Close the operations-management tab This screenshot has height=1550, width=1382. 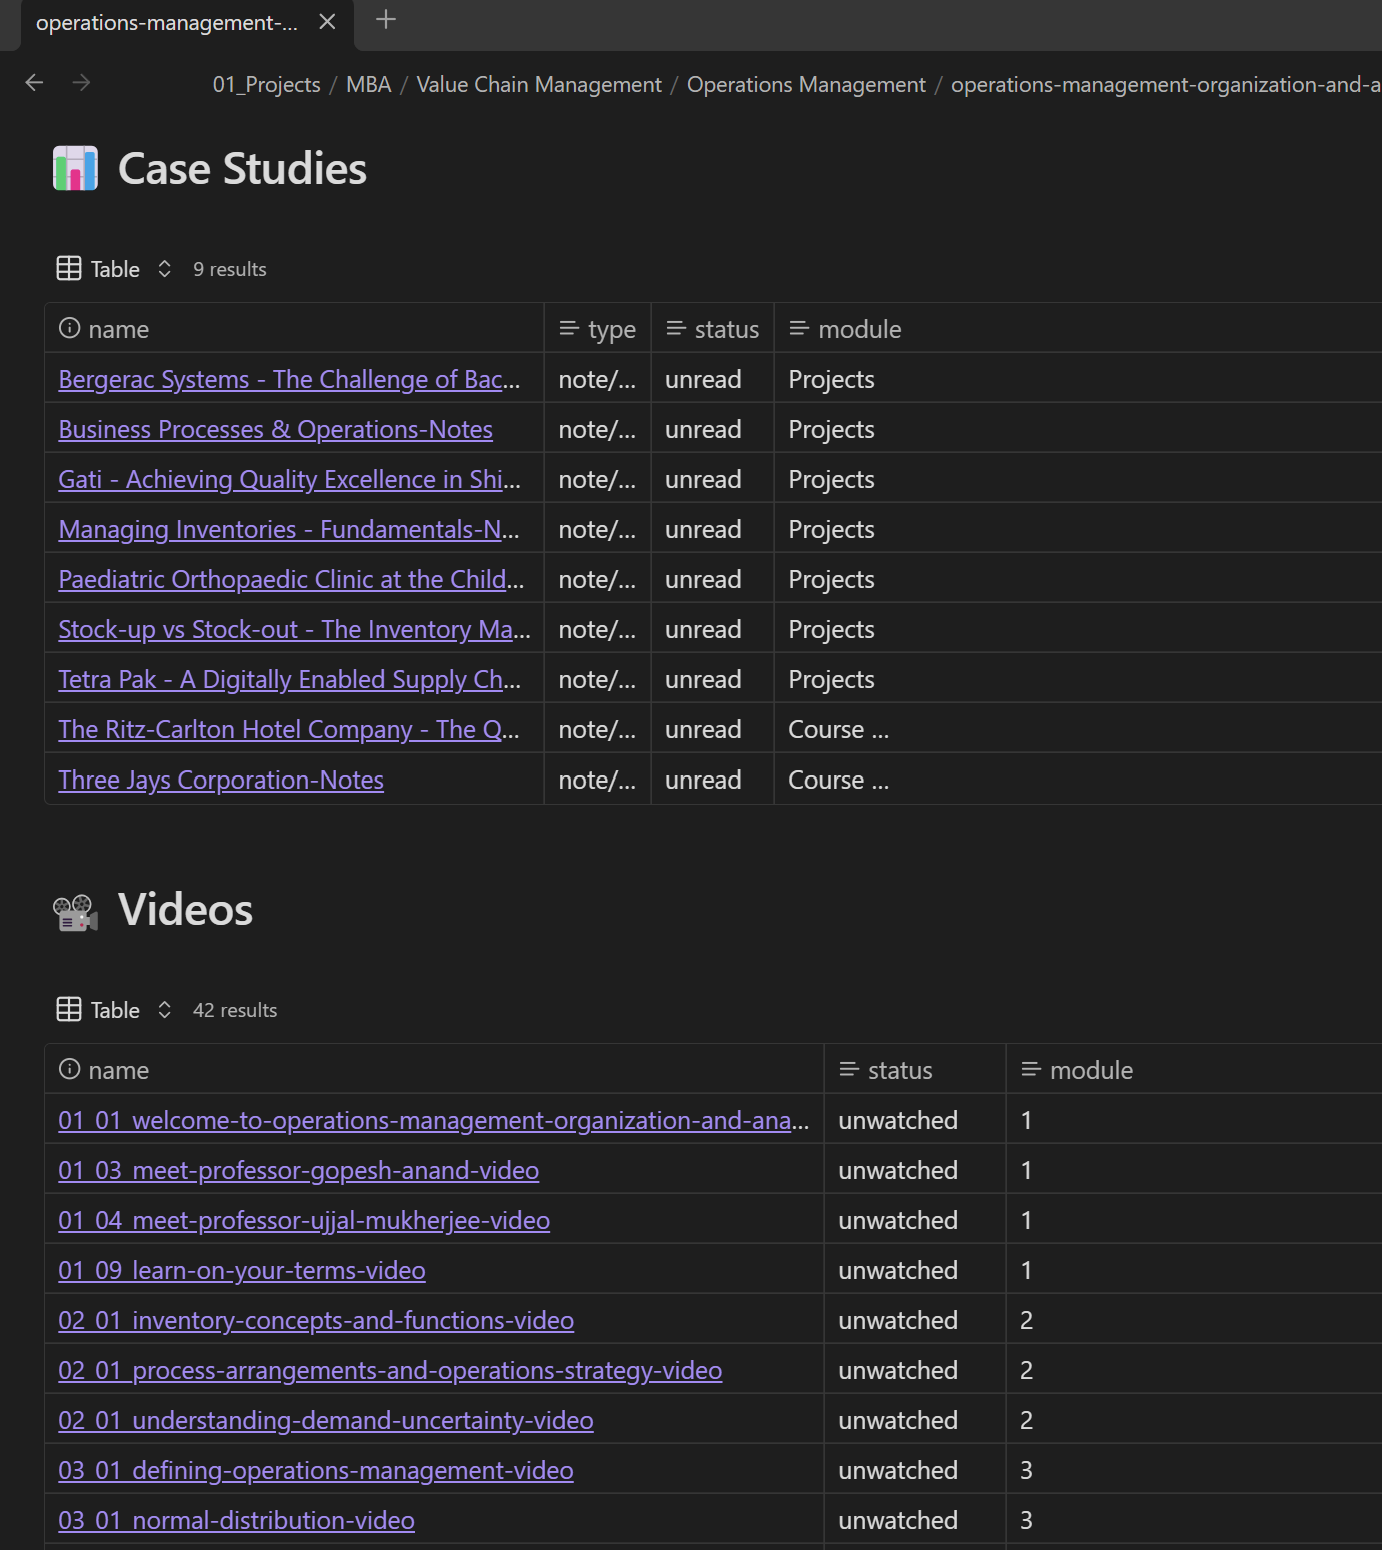point(327,22)
